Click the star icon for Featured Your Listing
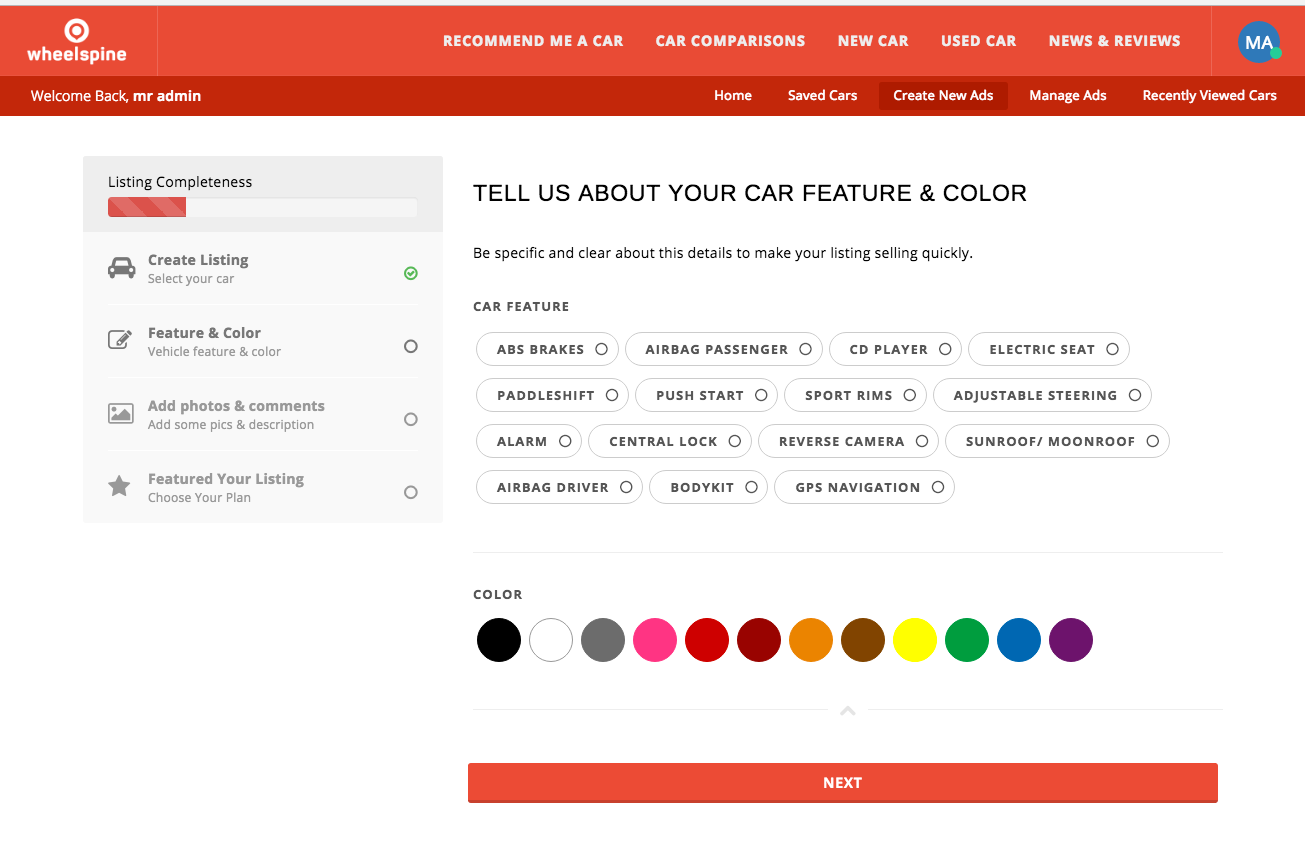Viewport: 1305px width, 852px height. click(x=119, y=487)
